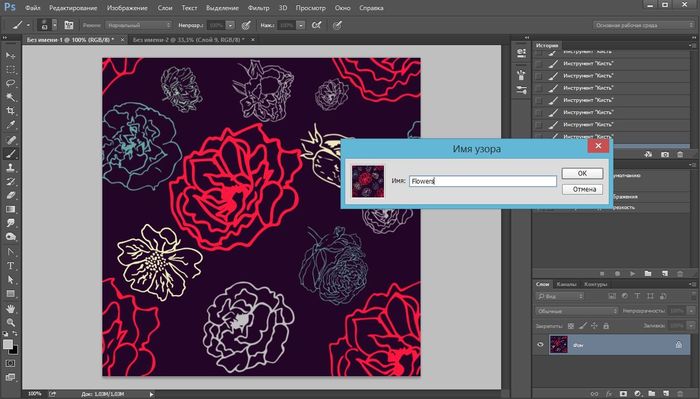Select the History Brush tool
The height and width of the screenshot is (399, 700).
click(10, 182)
